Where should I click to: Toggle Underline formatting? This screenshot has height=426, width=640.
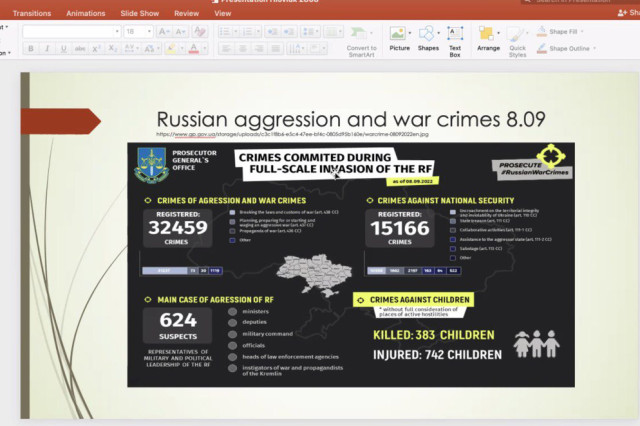point(63,49)
